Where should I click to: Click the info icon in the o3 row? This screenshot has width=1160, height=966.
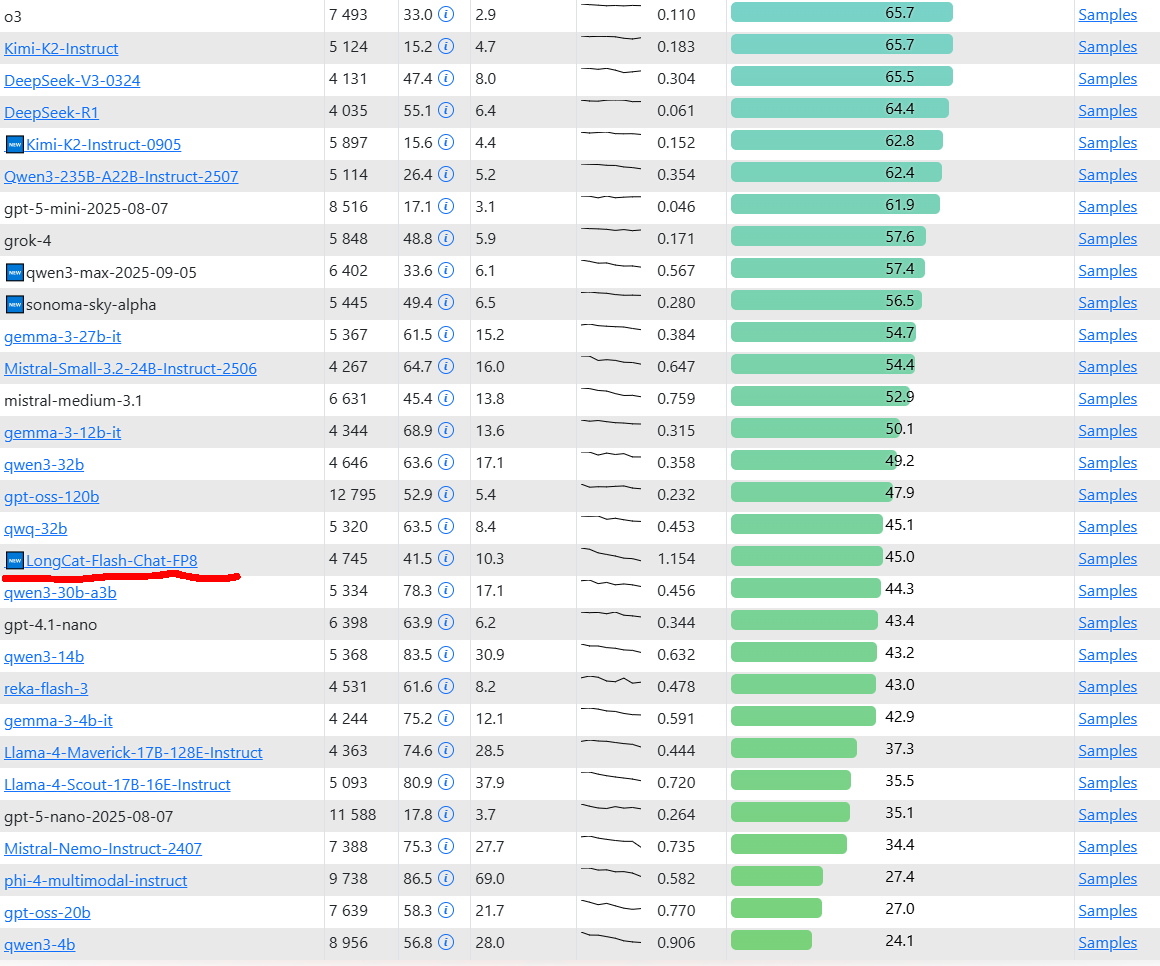pyautogui.click(x=445, y=14)
